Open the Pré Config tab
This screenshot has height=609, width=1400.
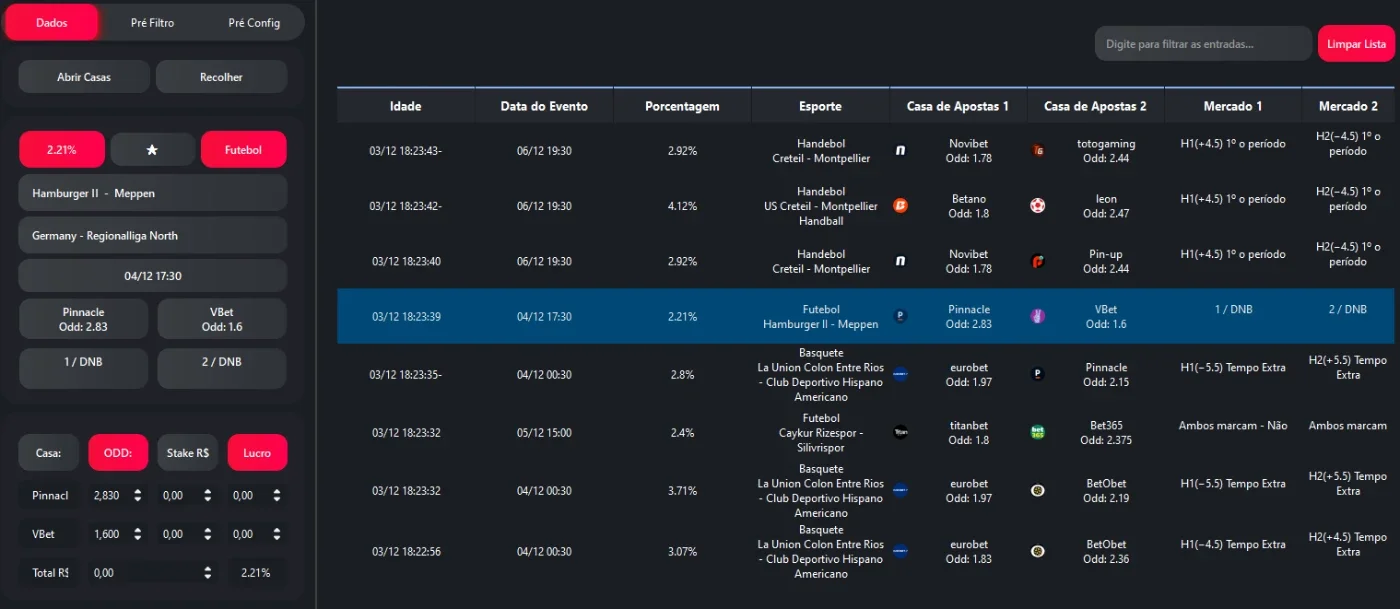point(254,22)
